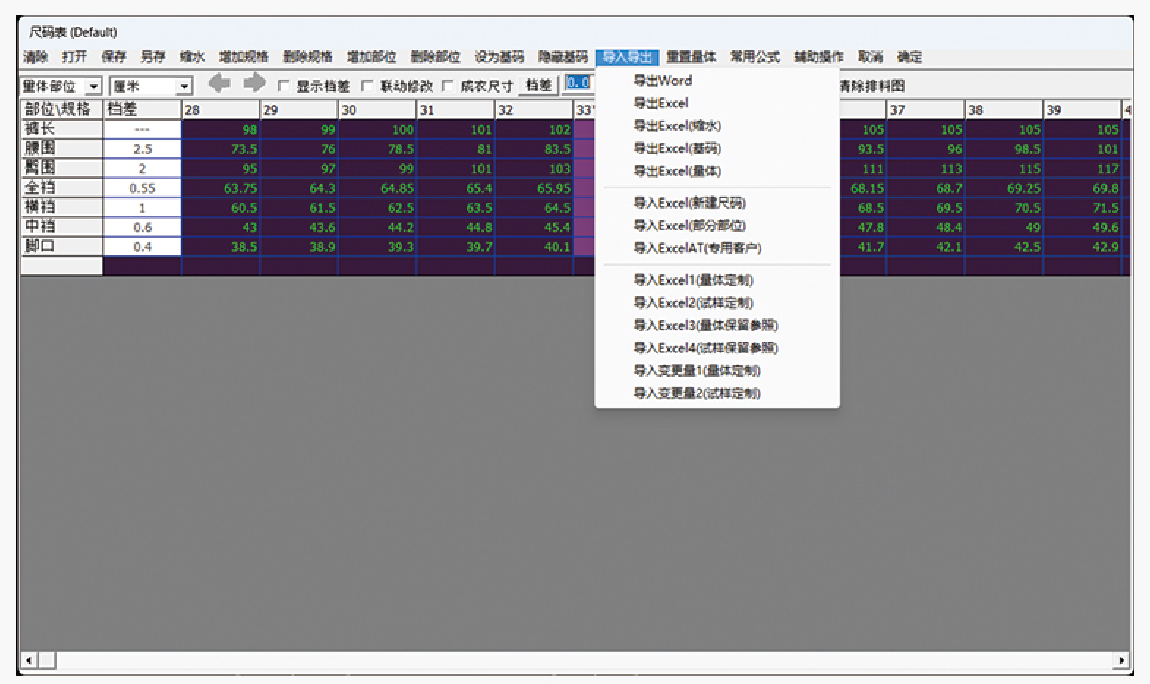Click the 确定 confirm button
1150x684 pixels.
coord(909,57)
